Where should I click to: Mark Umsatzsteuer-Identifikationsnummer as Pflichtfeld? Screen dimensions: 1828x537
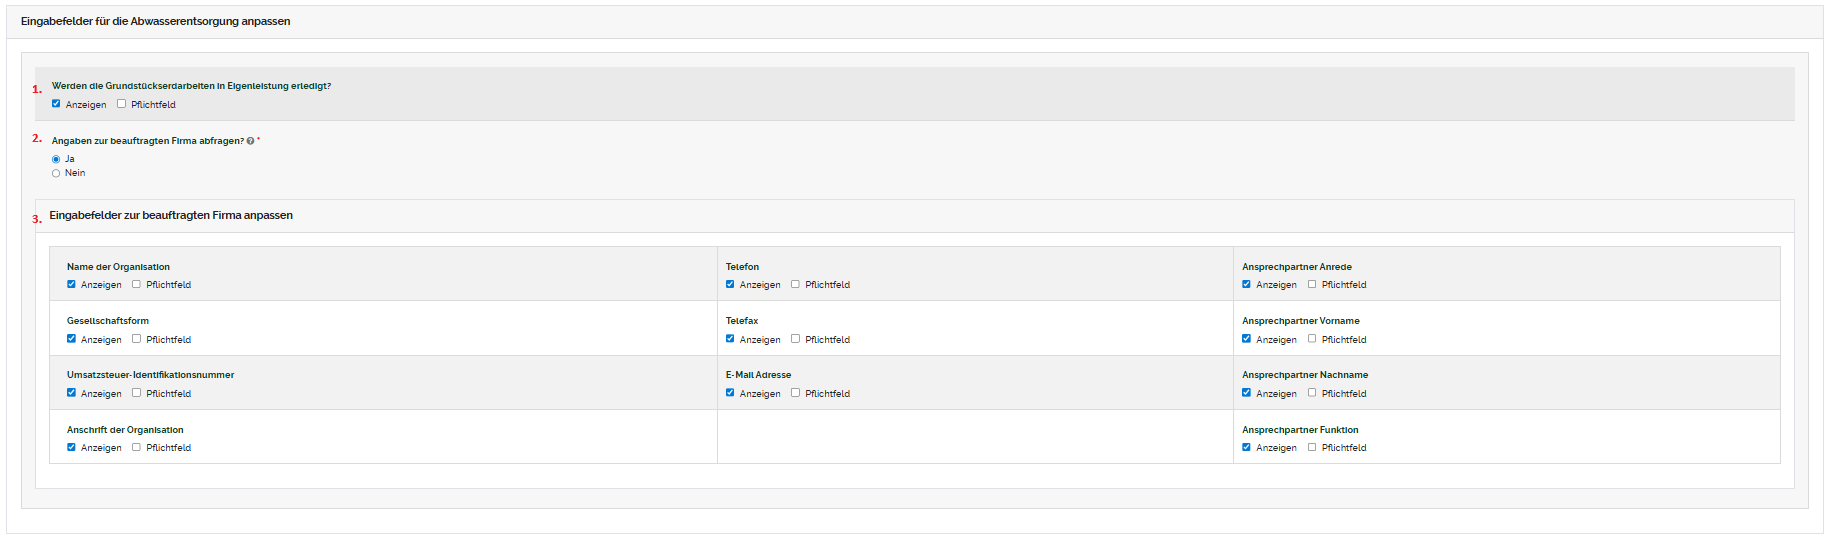[137, 393]
